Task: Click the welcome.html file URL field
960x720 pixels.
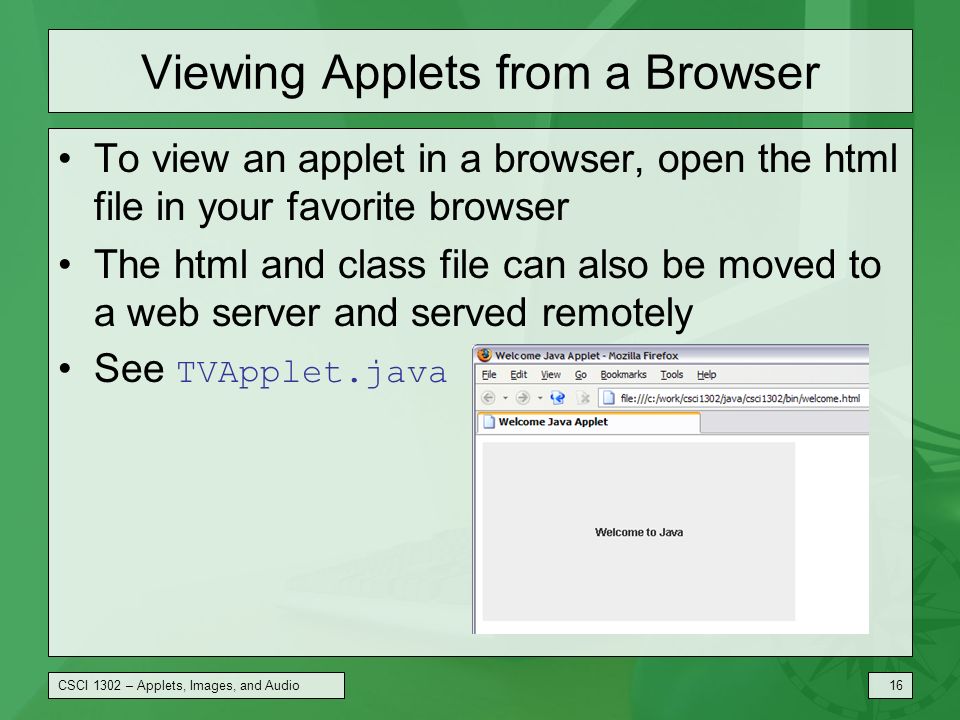Action: click(x=733, y=398)
